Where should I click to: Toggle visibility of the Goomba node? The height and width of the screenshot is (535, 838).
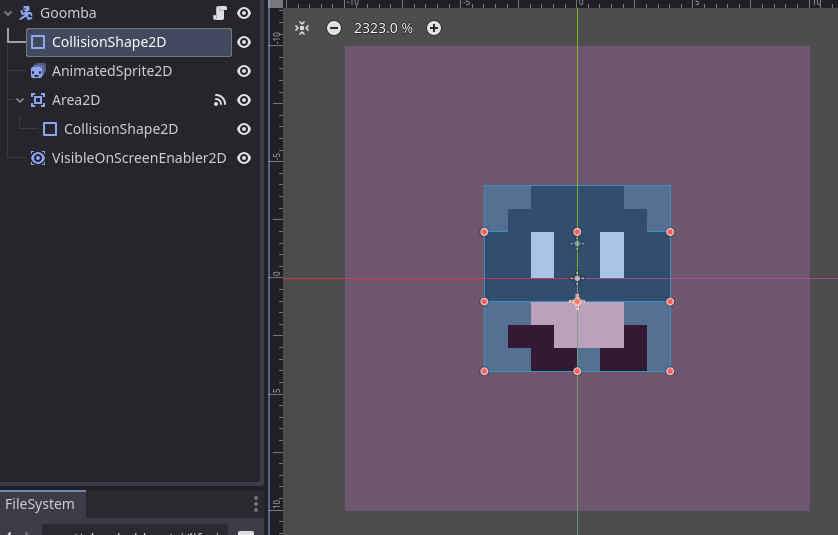244,13
